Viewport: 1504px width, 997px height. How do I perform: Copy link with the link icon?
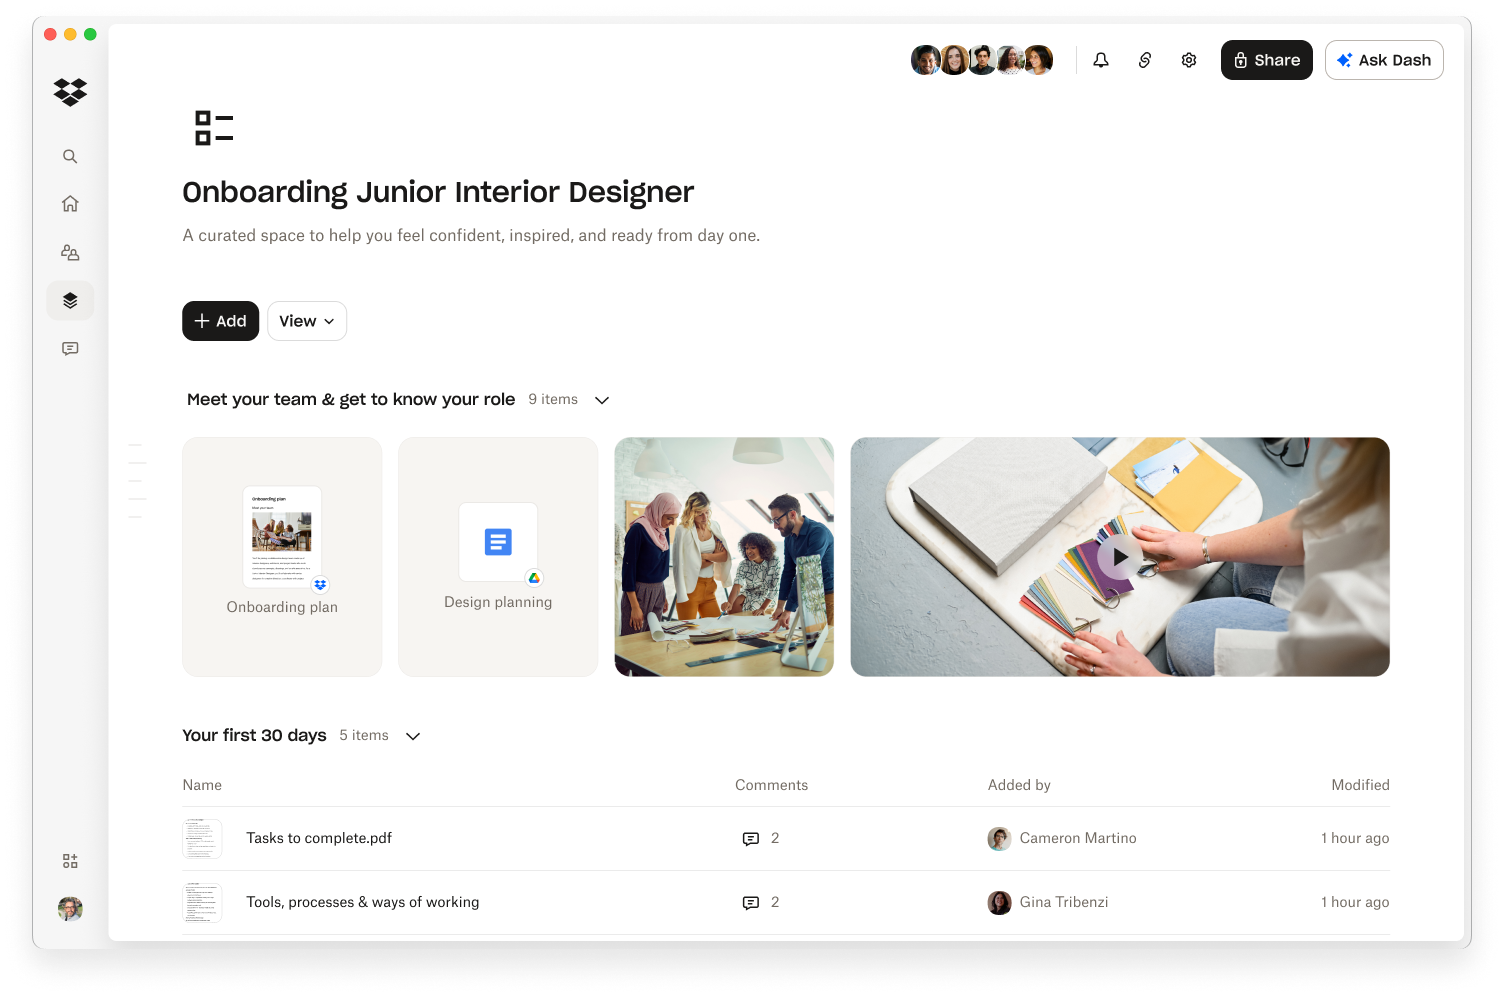pos(1145,60)
